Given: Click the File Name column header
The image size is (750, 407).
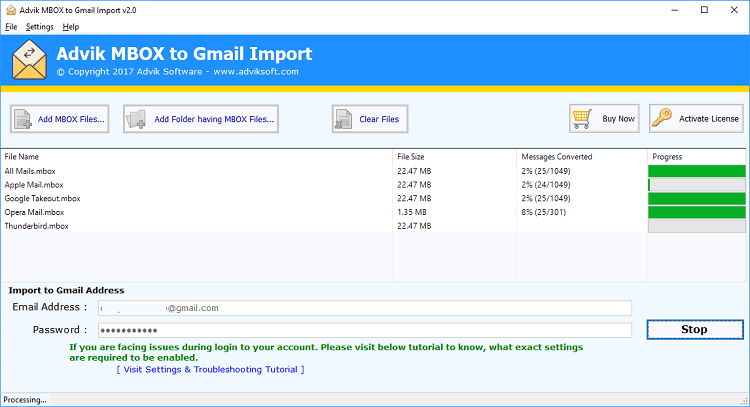Looking at the screenshot, I should click(197, 157).
